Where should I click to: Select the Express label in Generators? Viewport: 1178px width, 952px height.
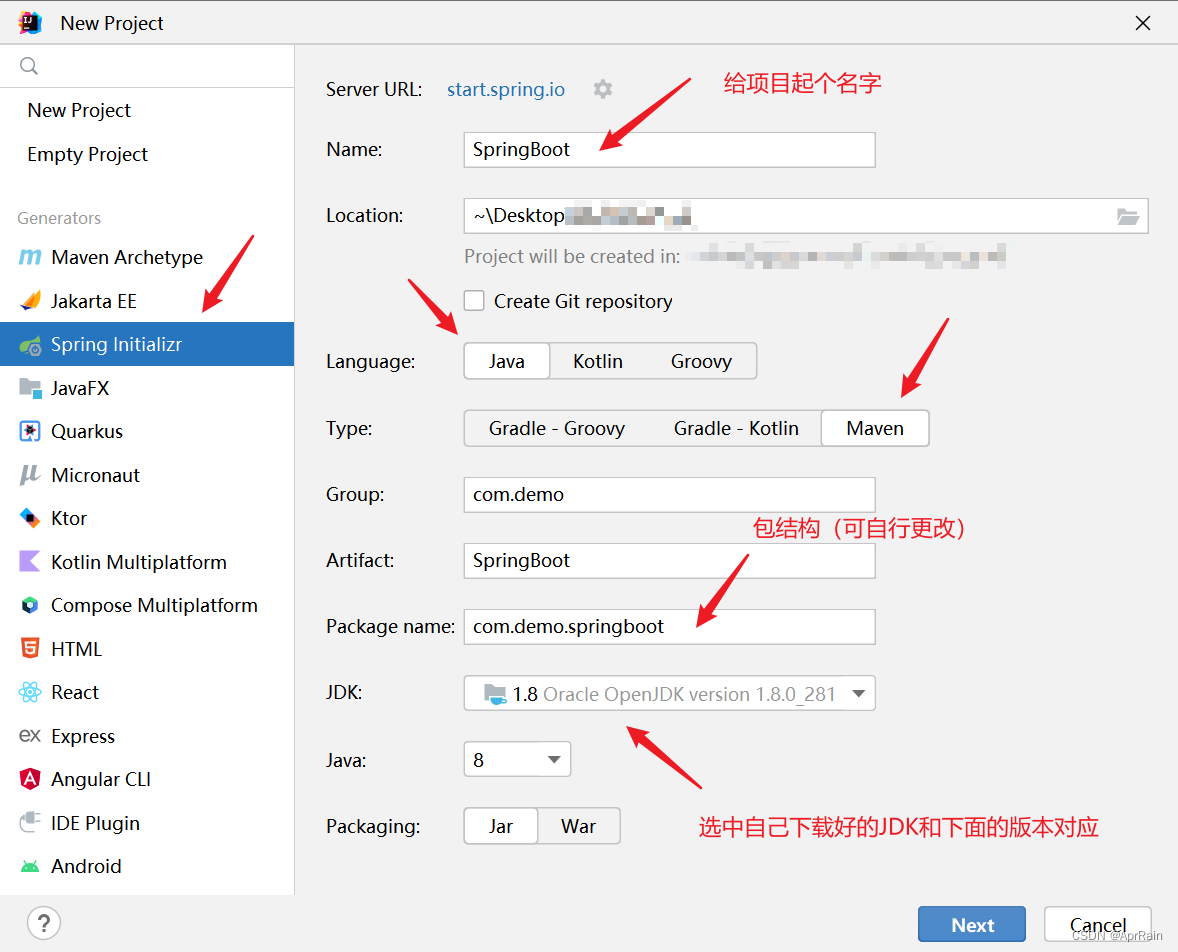coord(83,736)
